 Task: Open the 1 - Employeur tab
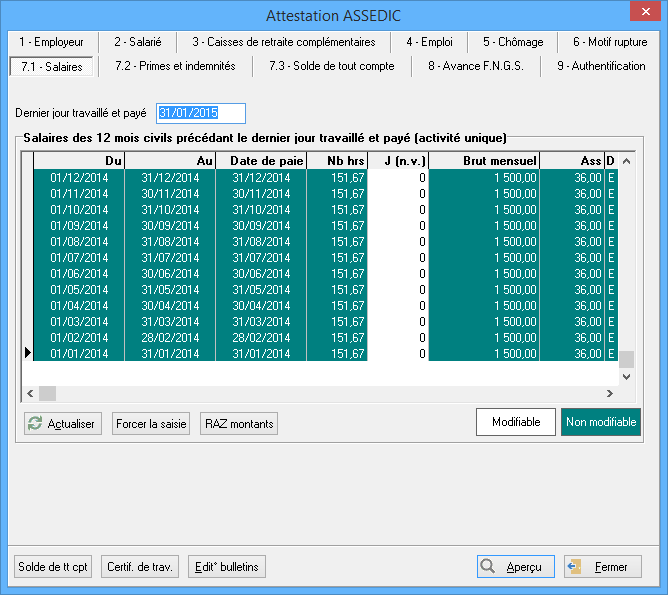tap(51, 42)
